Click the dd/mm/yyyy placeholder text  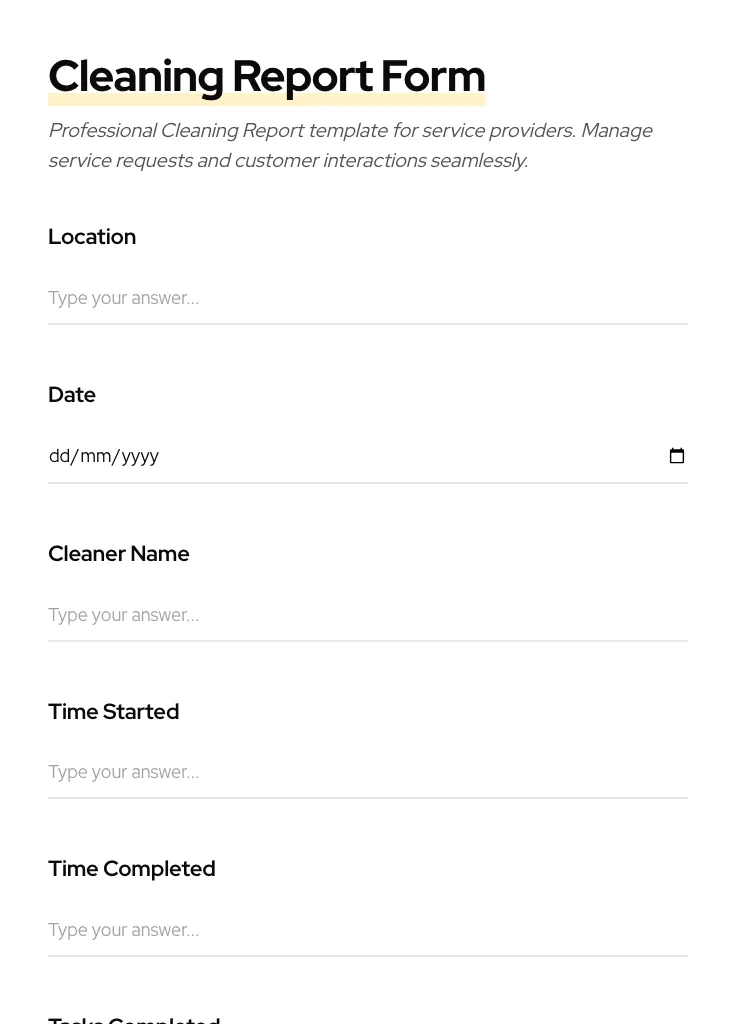click(104, 456)
